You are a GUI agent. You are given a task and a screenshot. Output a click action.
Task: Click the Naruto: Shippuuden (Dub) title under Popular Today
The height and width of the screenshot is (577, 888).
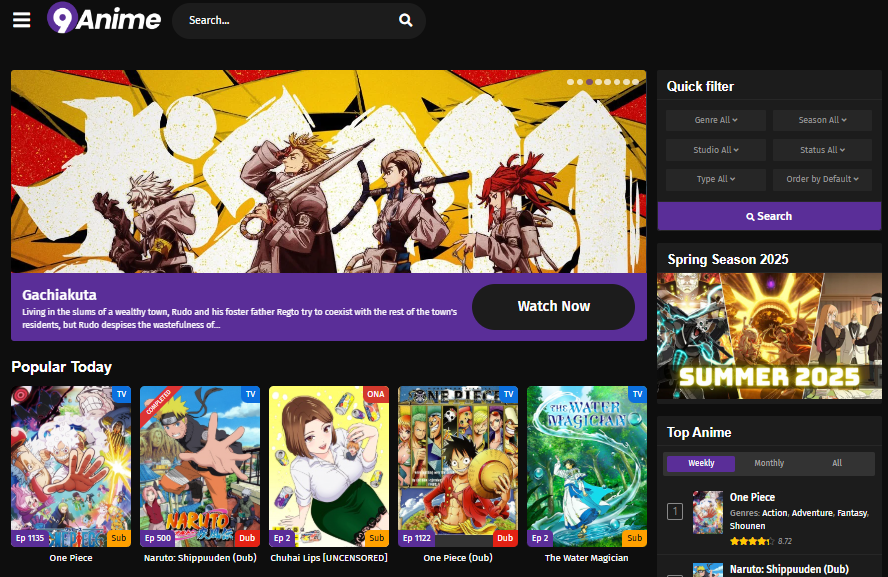200,558
